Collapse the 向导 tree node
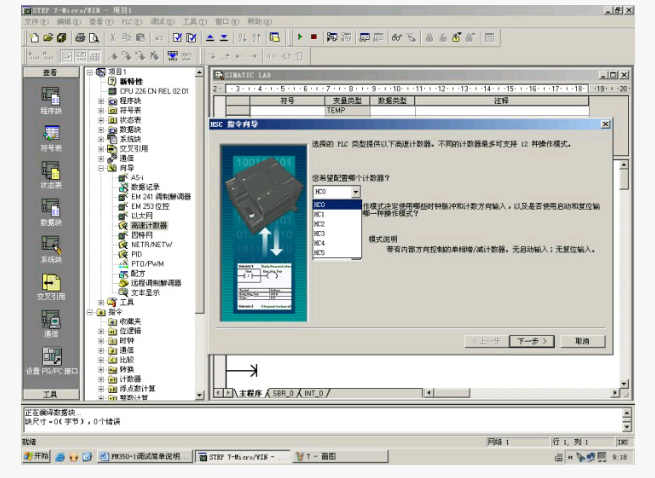The width and height of the screenshot is (655, 478). [101, 168]
